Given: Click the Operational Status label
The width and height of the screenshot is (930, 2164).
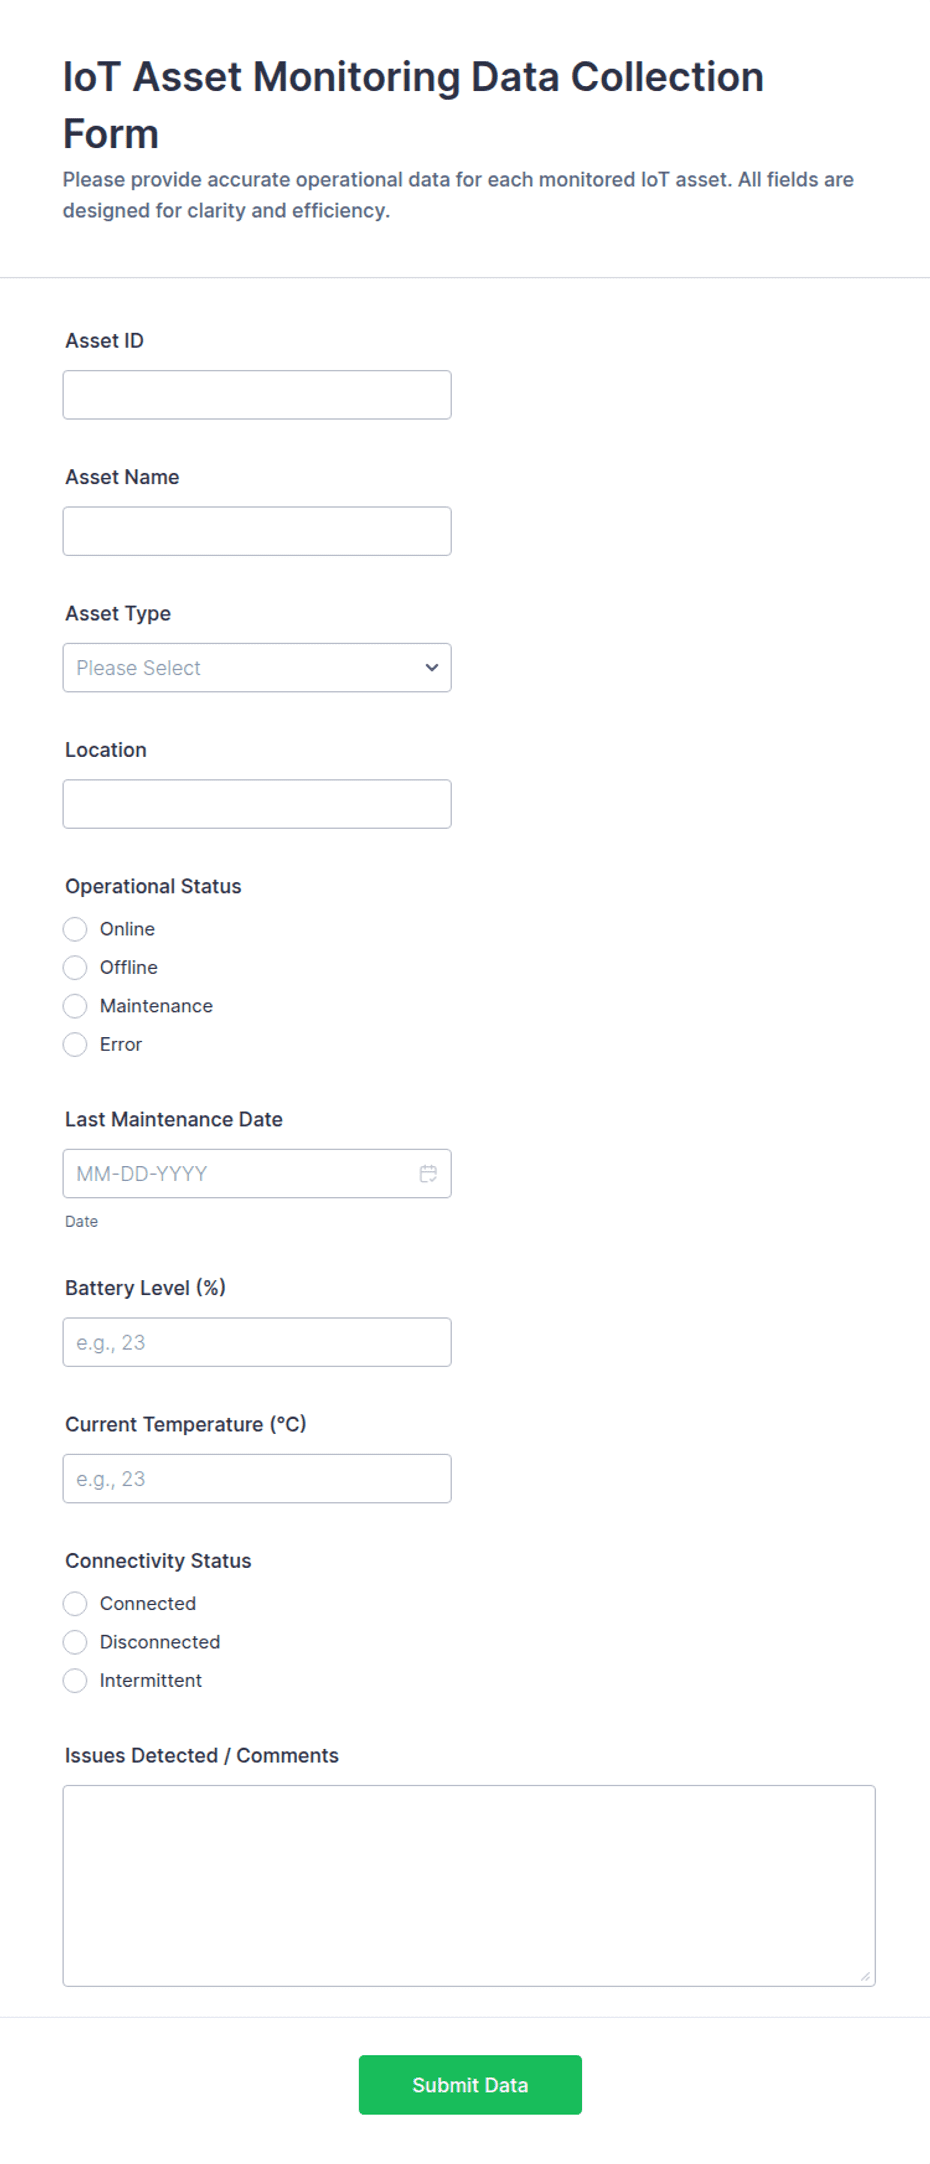Looking at the screenshot, I should (x=153, y=886).
